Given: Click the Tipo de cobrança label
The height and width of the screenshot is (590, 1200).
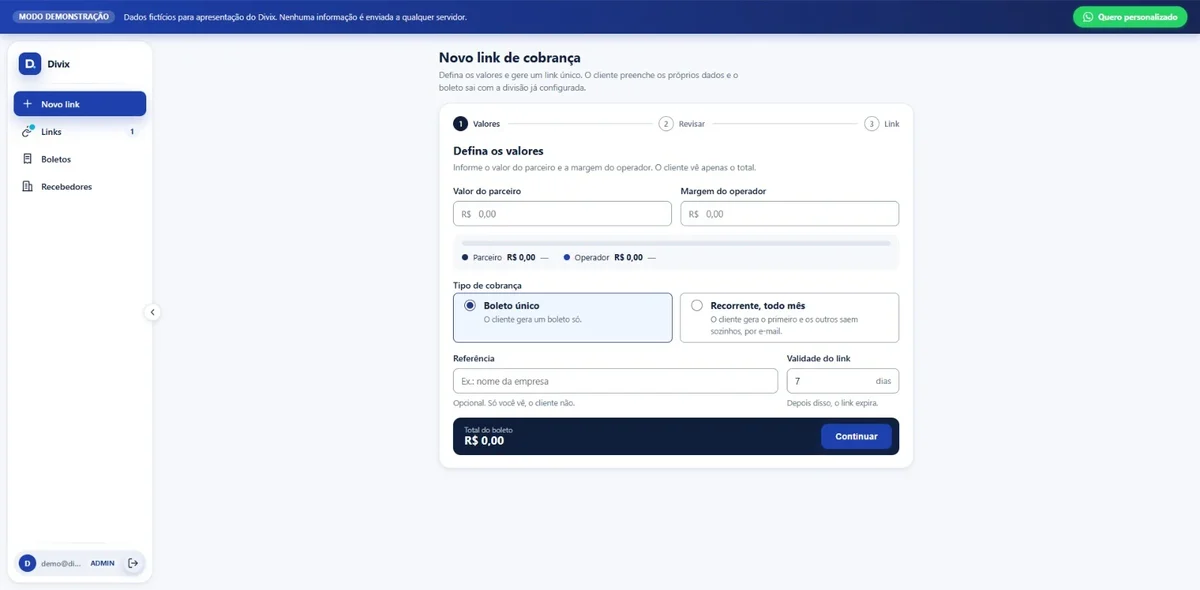Looking at the screenshot, I should point(487,285).
